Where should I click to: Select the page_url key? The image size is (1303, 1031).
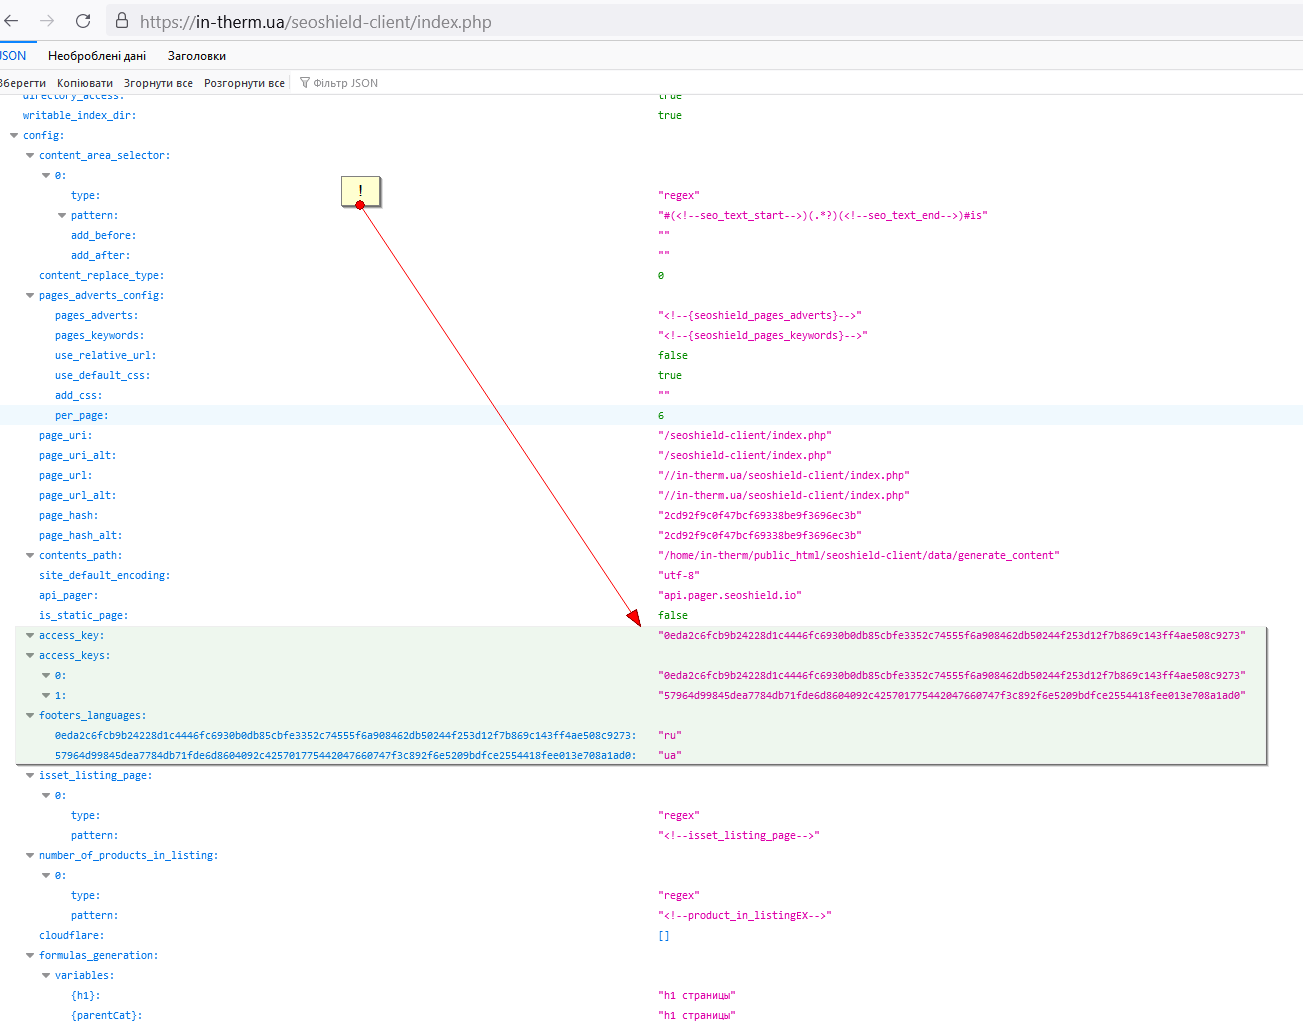(65, 476)
